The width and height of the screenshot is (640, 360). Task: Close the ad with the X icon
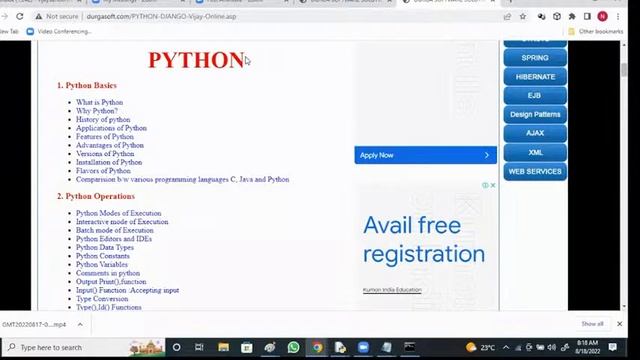[x=493, y=185]
